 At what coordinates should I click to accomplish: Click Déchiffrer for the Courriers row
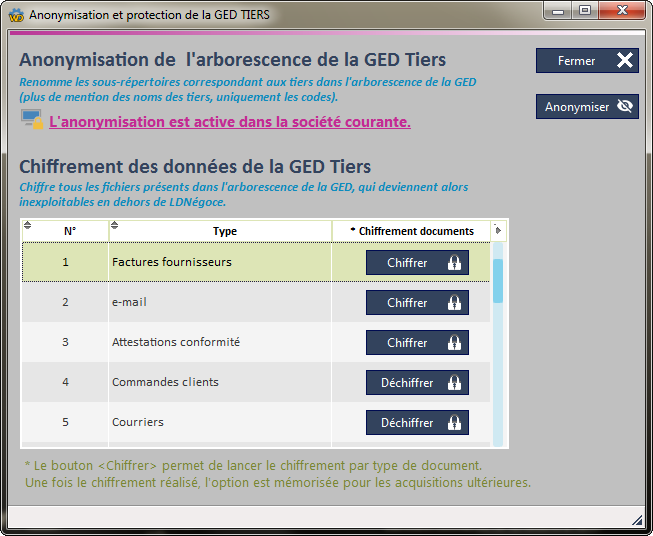pos(416,423)
